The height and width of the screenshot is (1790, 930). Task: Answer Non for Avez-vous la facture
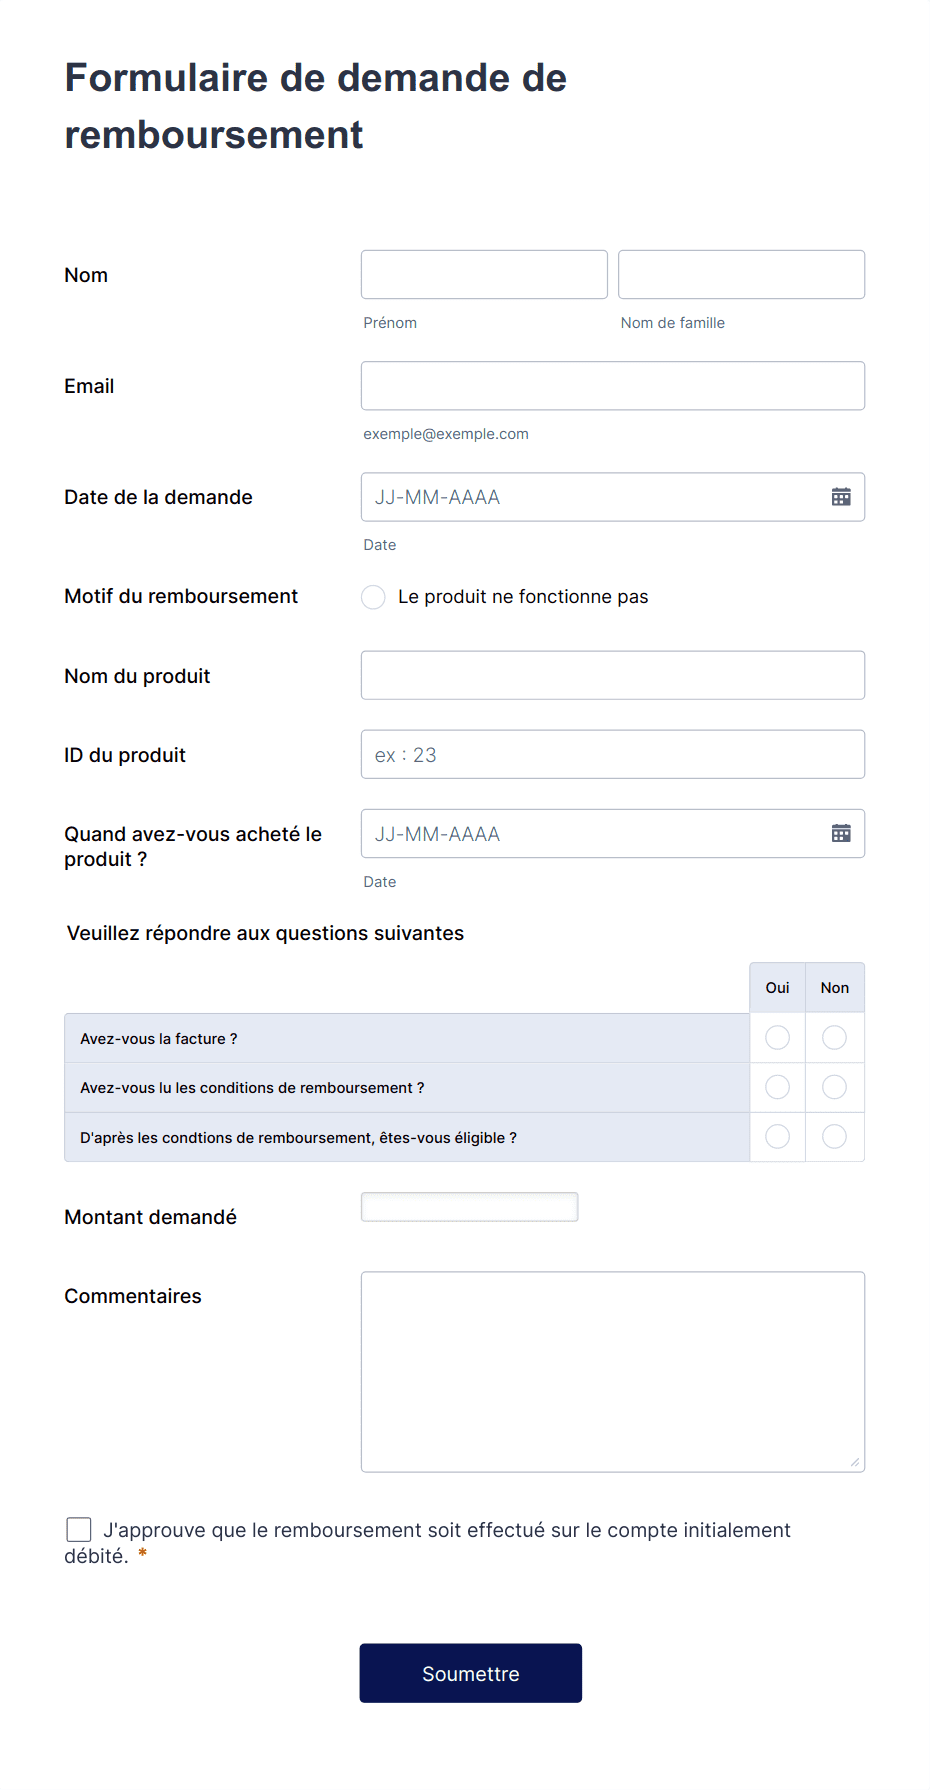[834, 1037]
